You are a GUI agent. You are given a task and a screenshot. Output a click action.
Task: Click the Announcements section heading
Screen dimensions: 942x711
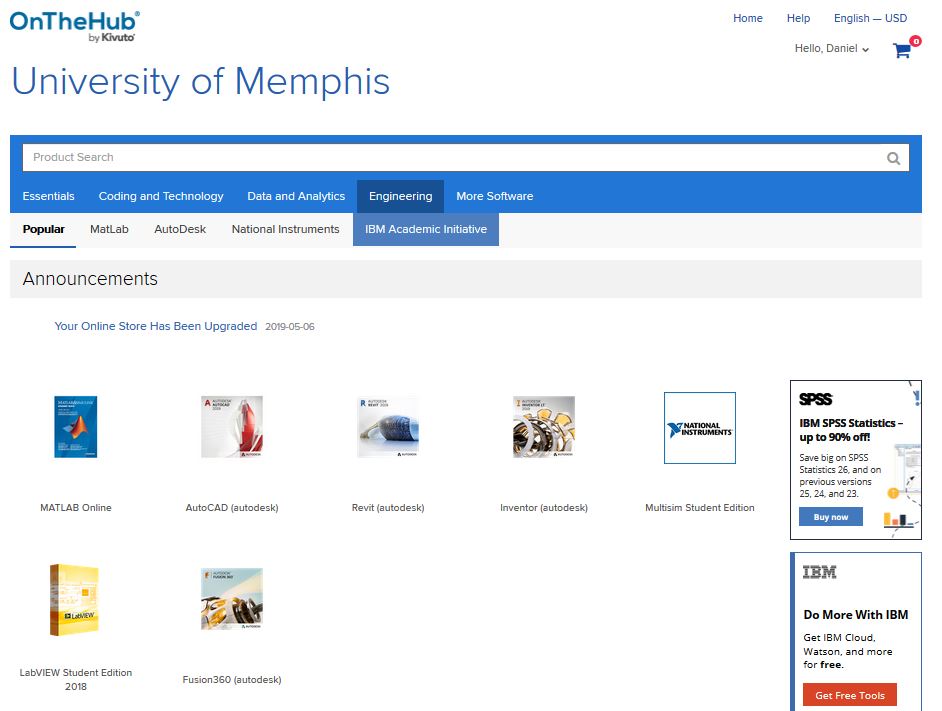pyautogui.click(x=90, y=279)
